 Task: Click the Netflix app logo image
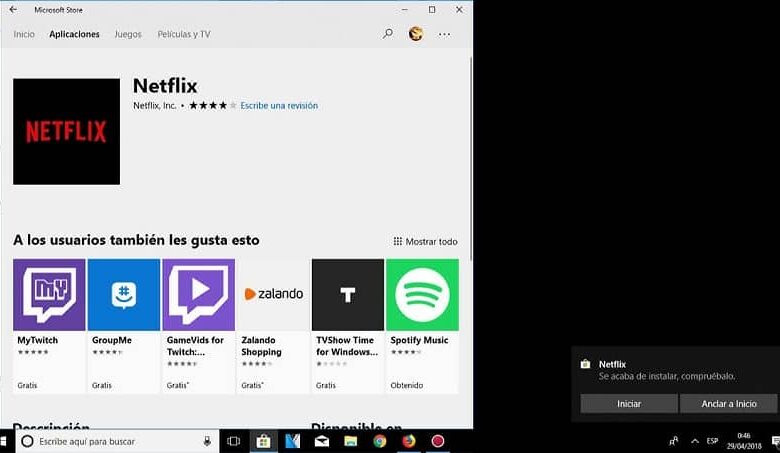click(x=67, y=131)
